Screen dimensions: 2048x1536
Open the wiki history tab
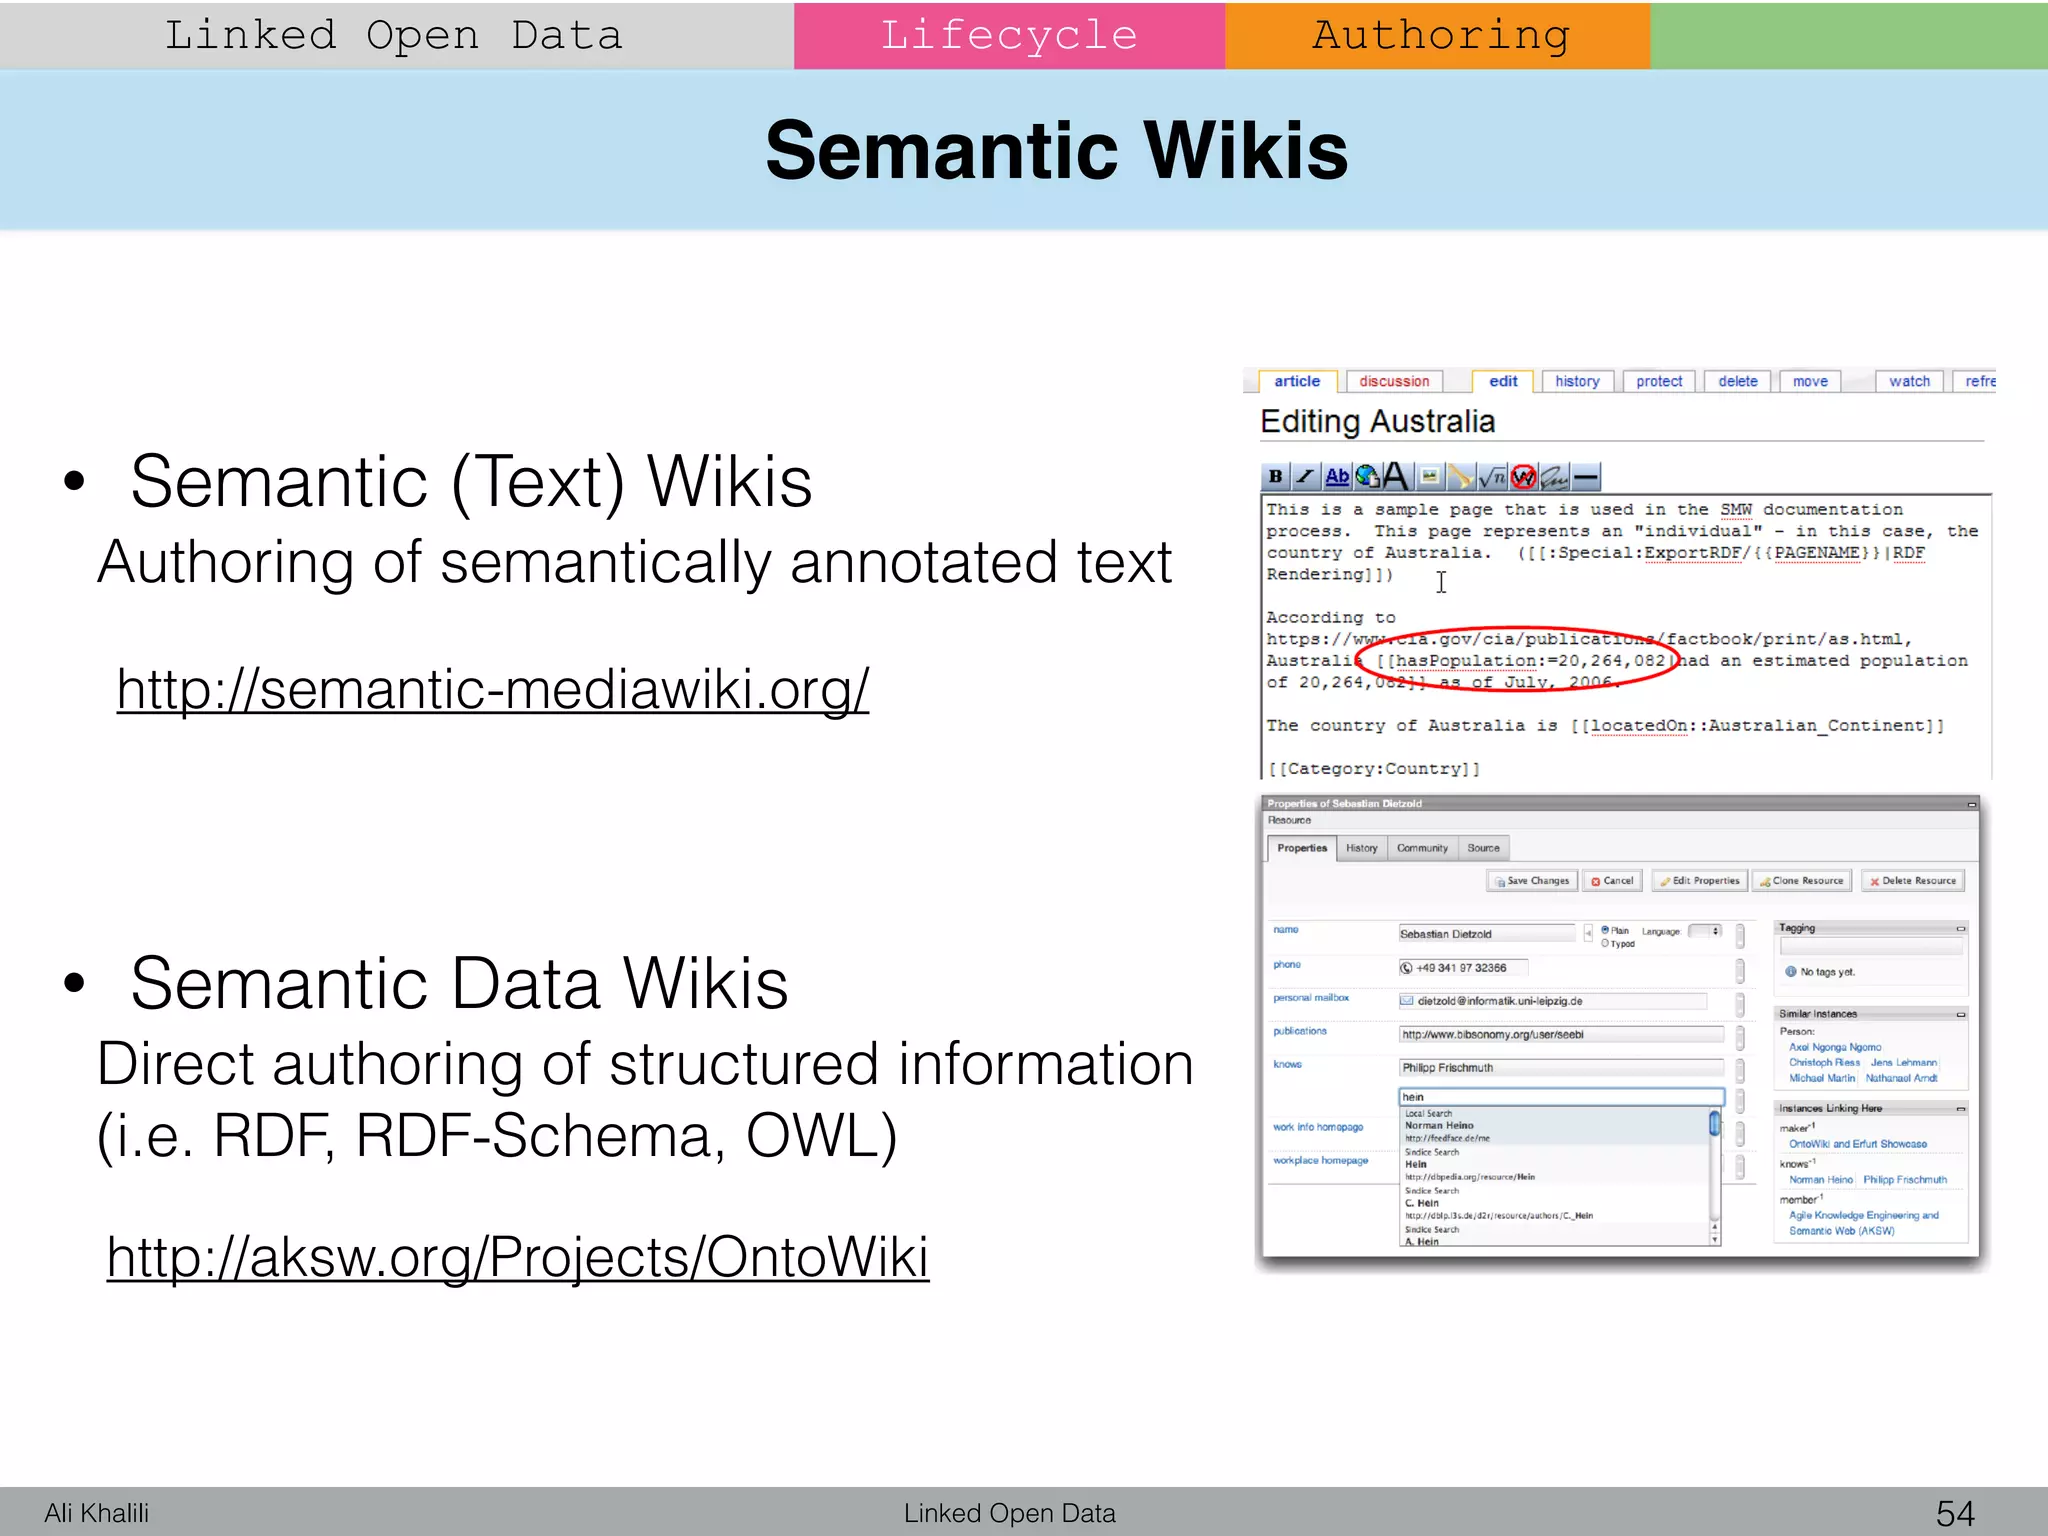(x=1577, y=382)
